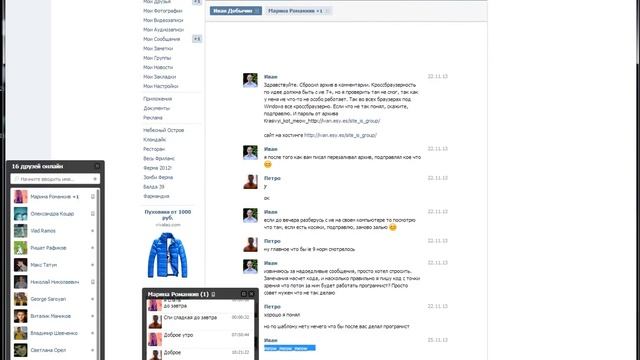Open the Весь Фриланс app link
Viewport: 640px width, 360px height.
click(159, 158)
